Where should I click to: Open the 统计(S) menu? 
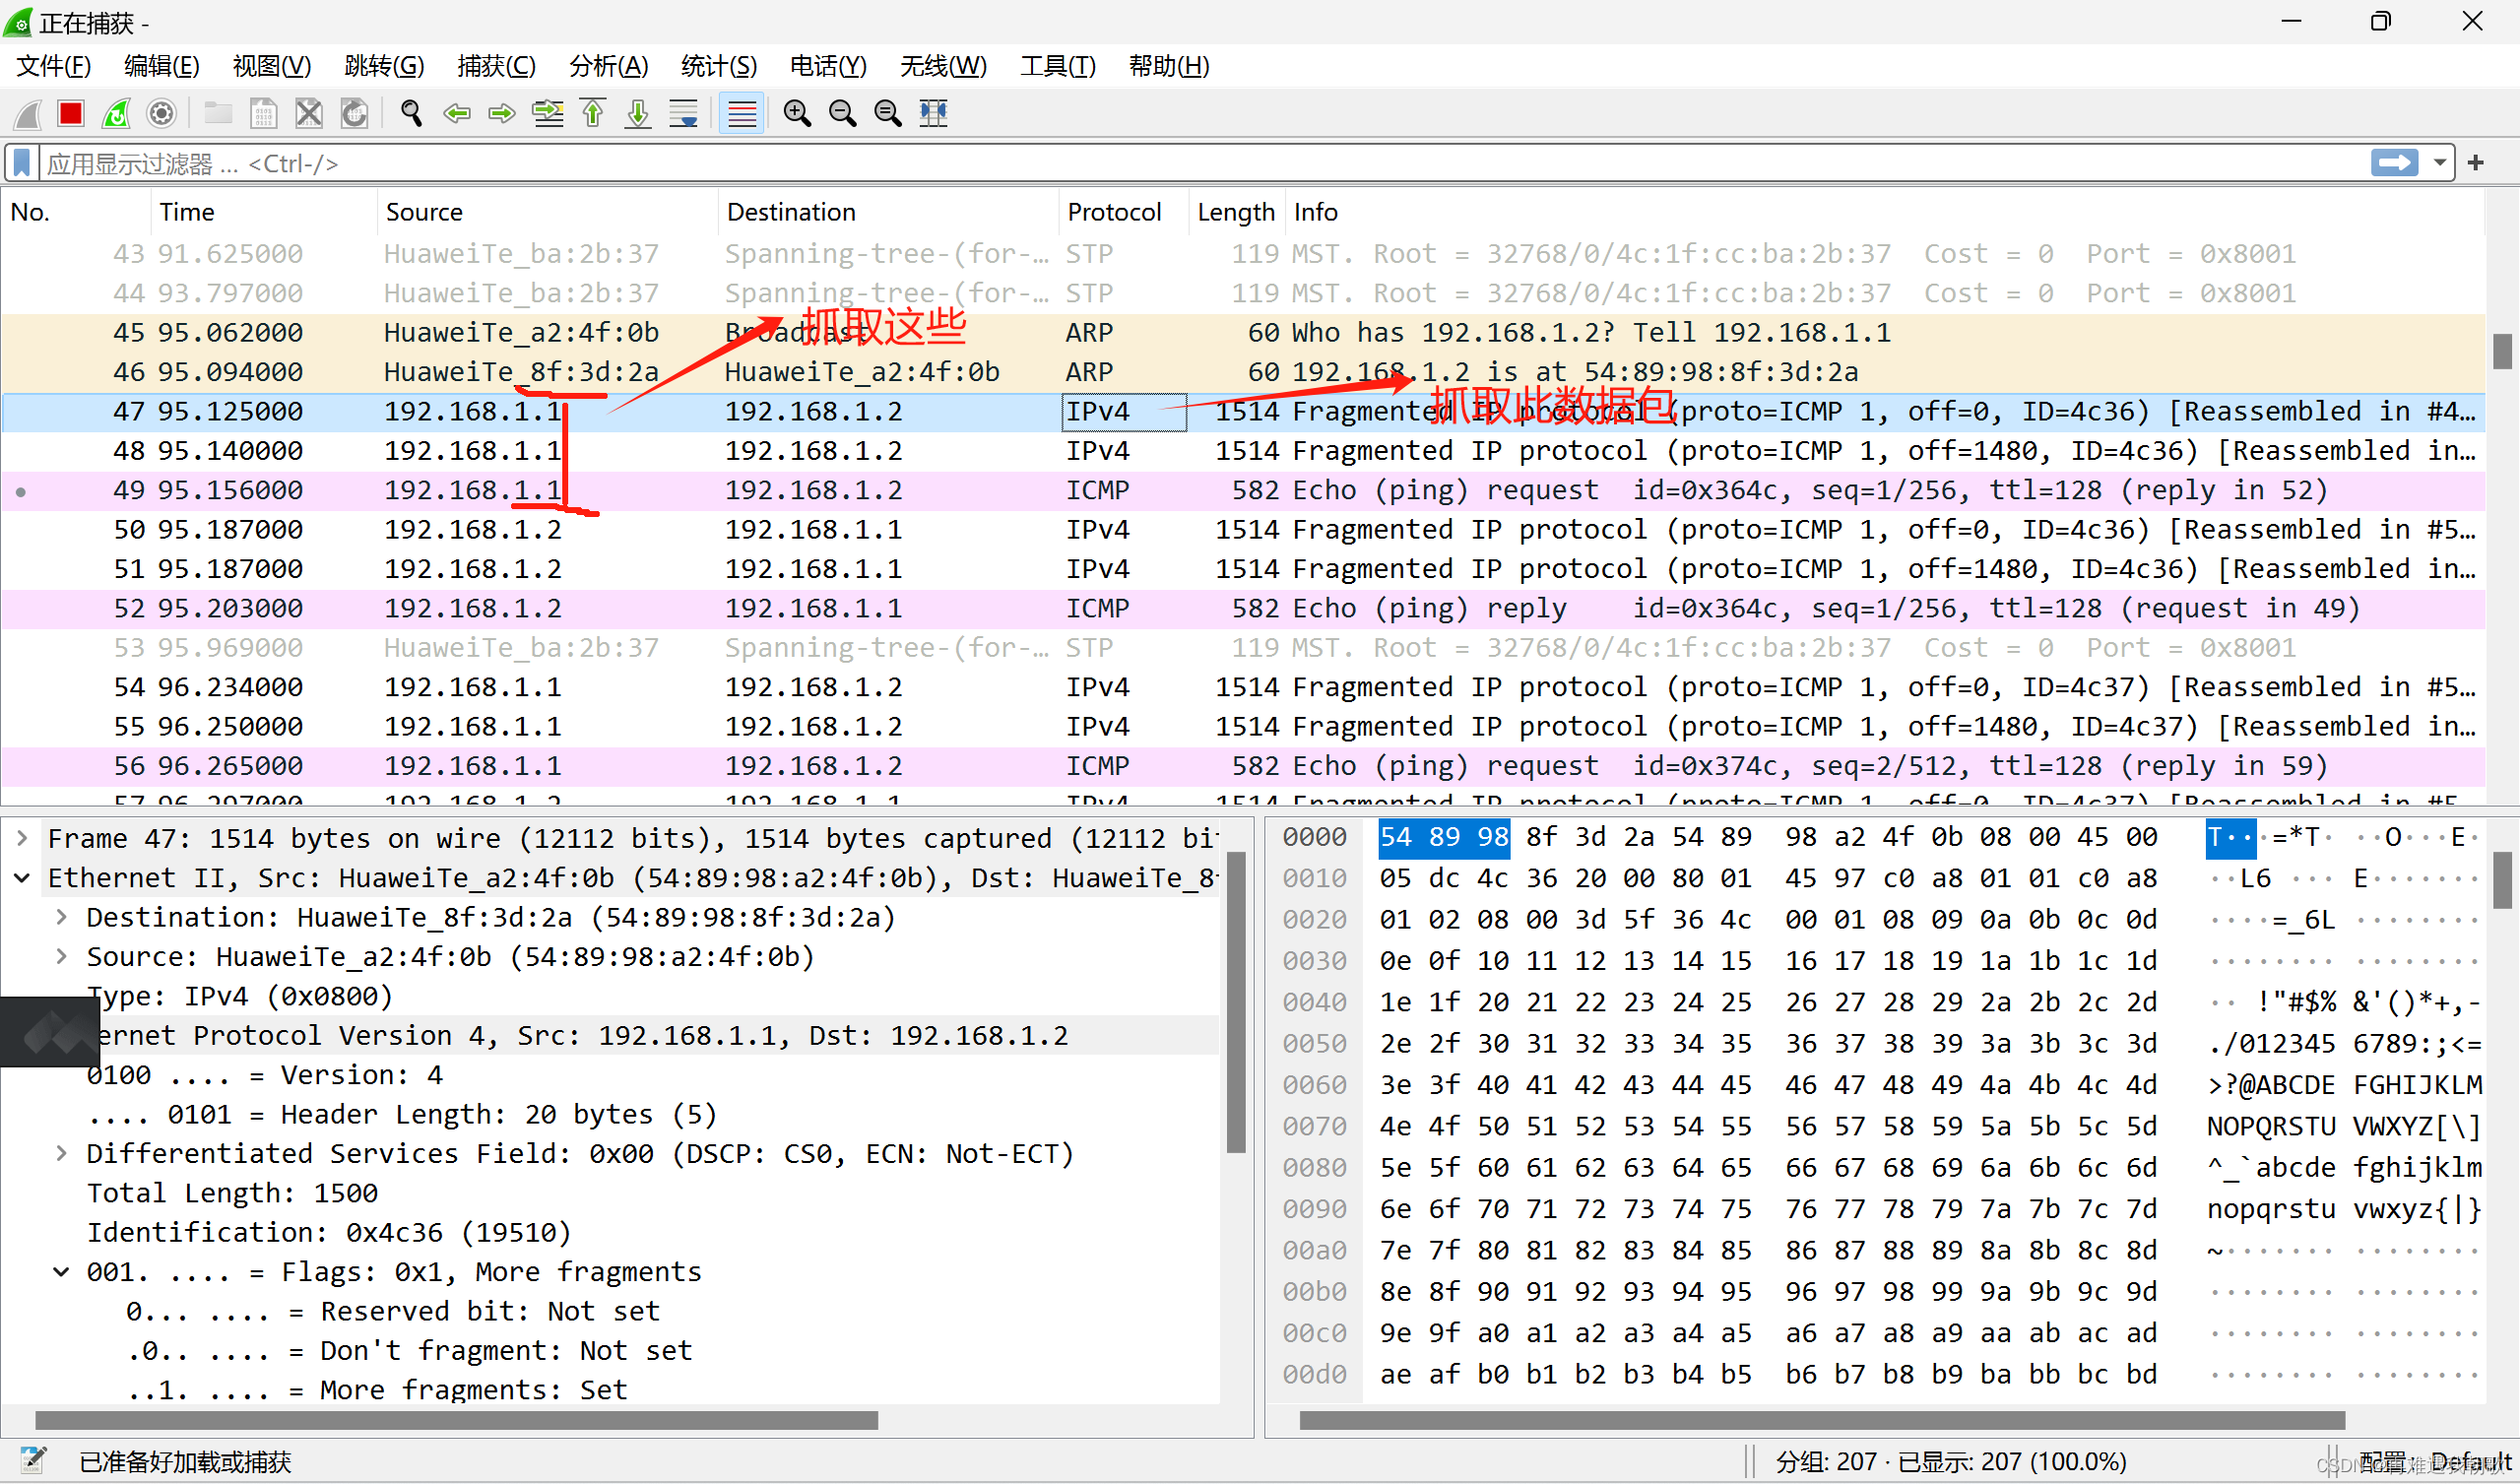coord(718,66)
